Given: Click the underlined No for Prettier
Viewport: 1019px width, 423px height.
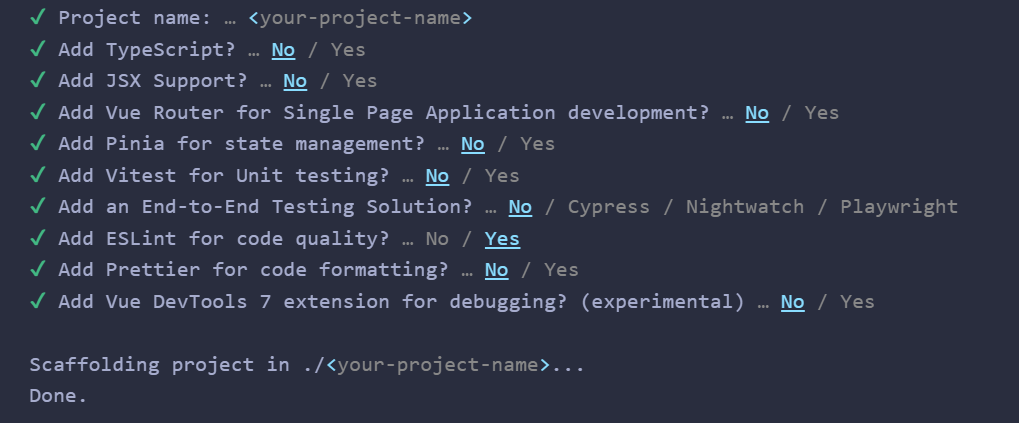Looking at the screenshot, I should 496,270.
